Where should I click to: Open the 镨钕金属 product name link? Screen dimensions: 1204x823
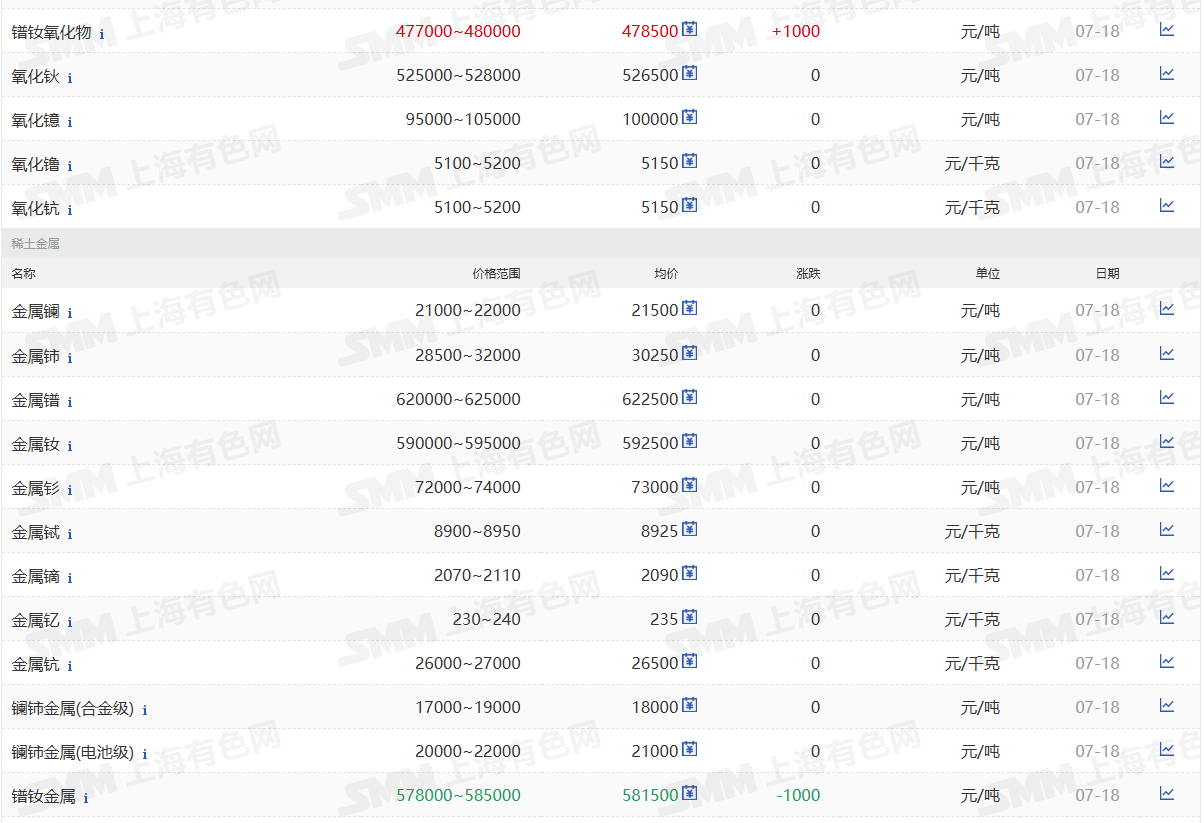pos(43,797)
